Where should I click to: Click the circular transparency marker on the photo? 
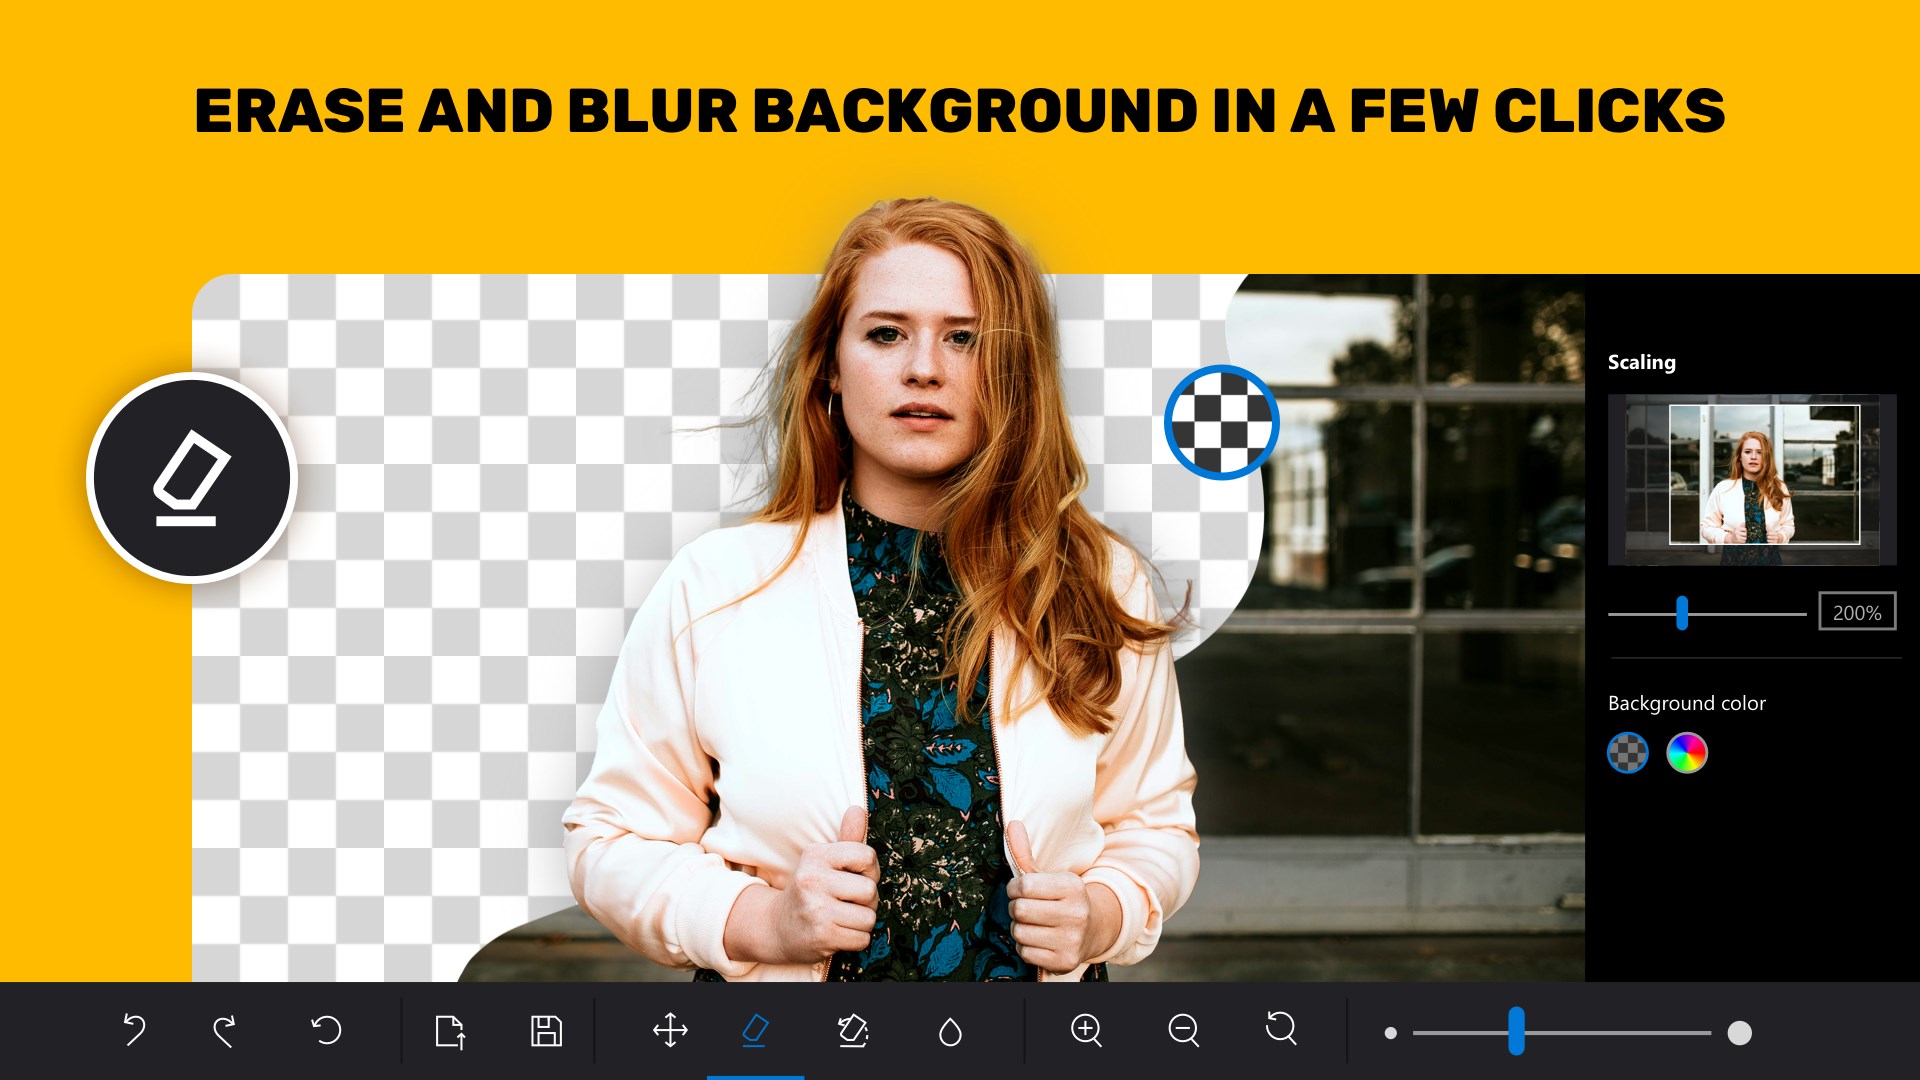[x=1221, y=423]
